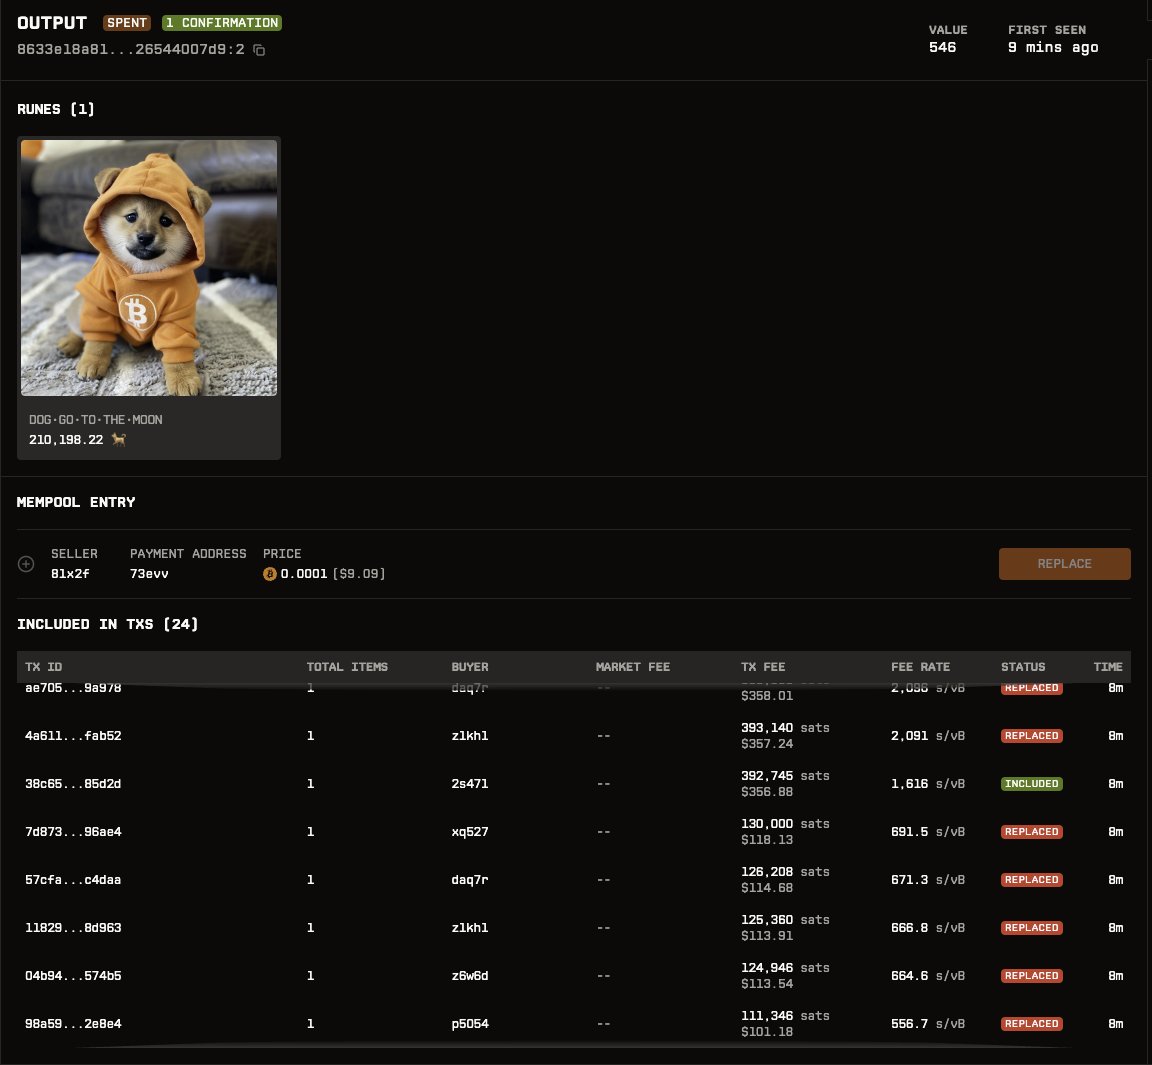Click buyer p5054

click(x=469, y=1024)
